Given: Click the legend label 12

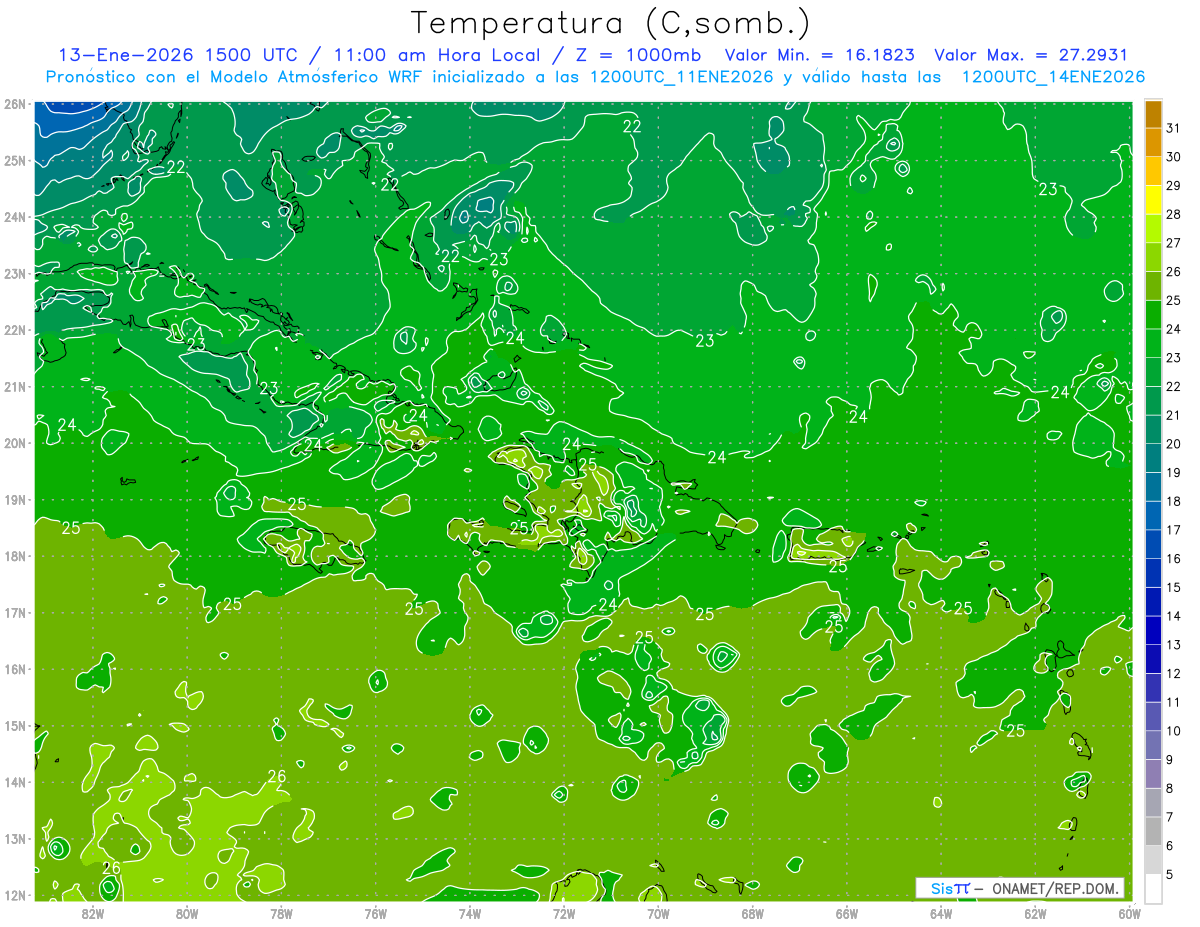Looking at the screenshot, I should pyautogui.click(x=1174, y=673).
